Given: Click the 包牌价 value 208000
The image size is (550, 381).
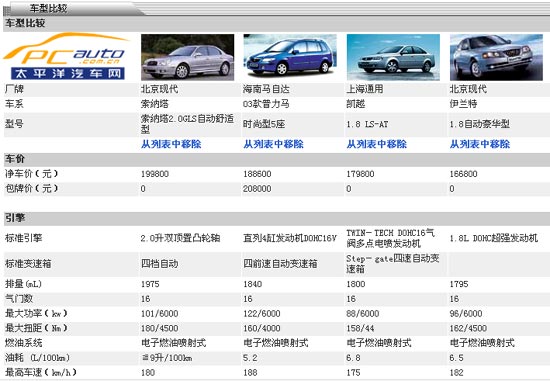Looking at the screenshot, I should coord(257,189).
